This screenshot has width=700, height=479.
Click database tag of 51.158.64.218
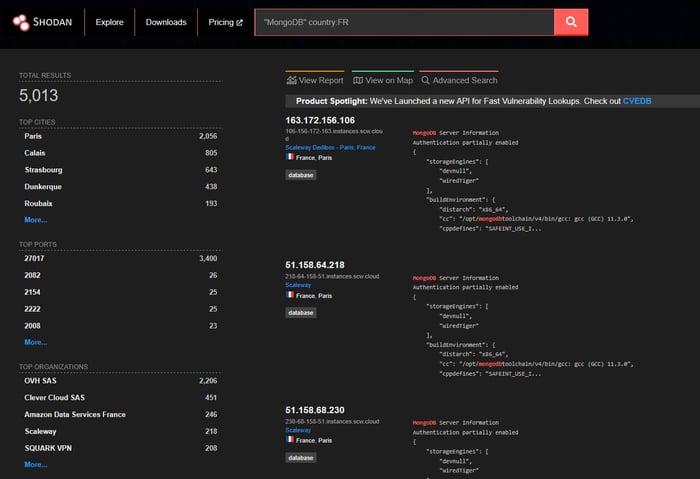click(300, 313)
